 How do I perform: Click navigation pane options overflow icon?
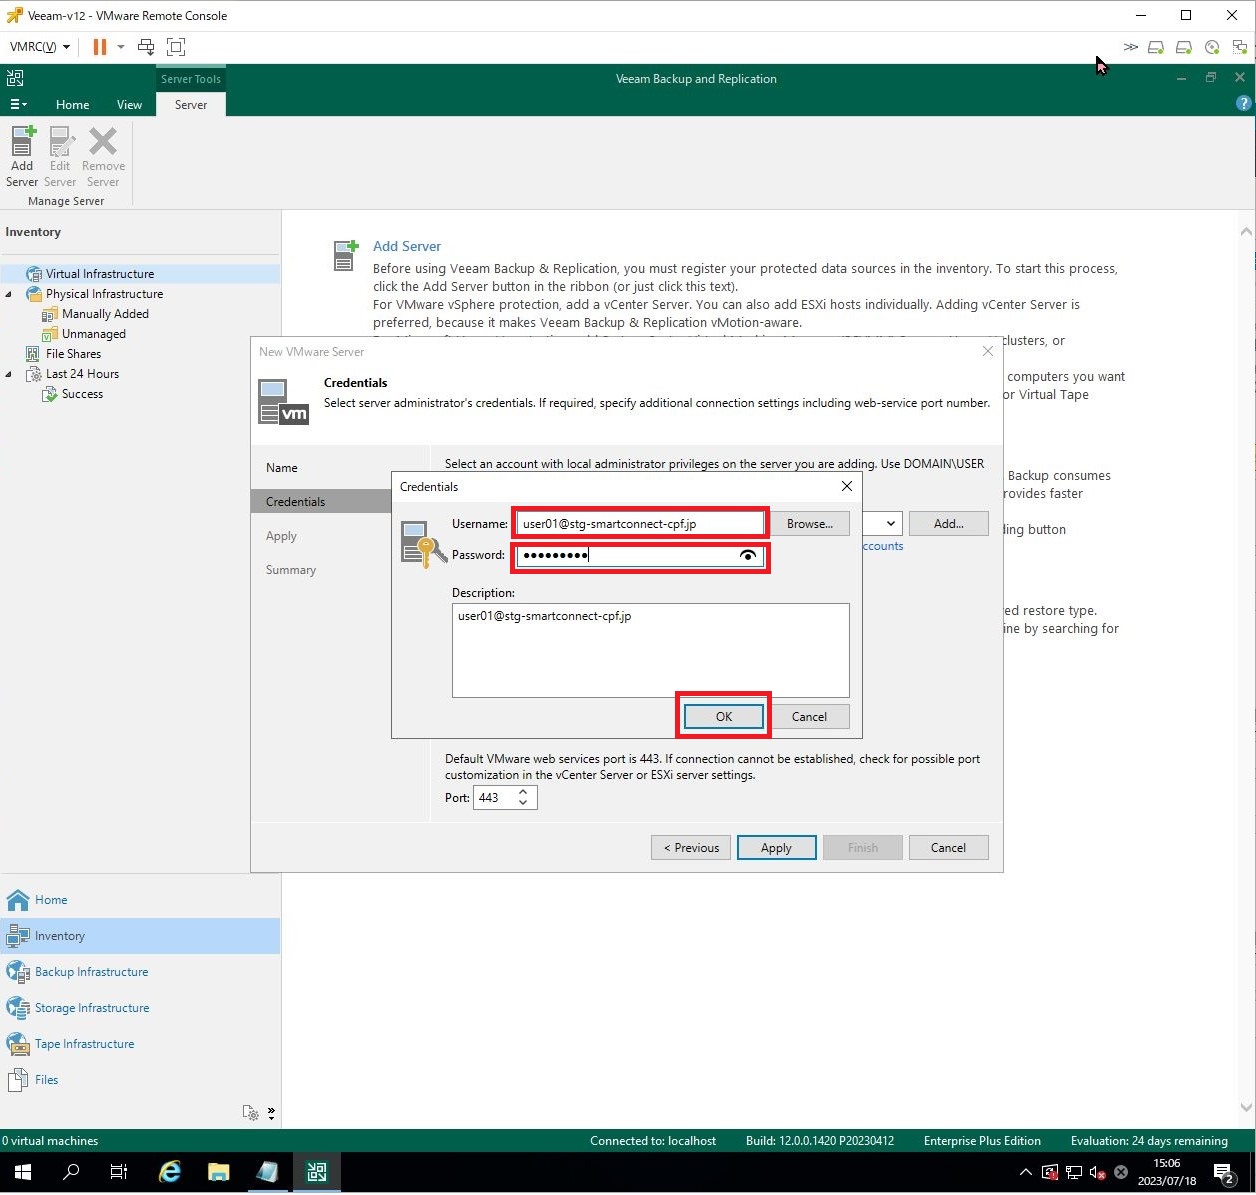271,1114
